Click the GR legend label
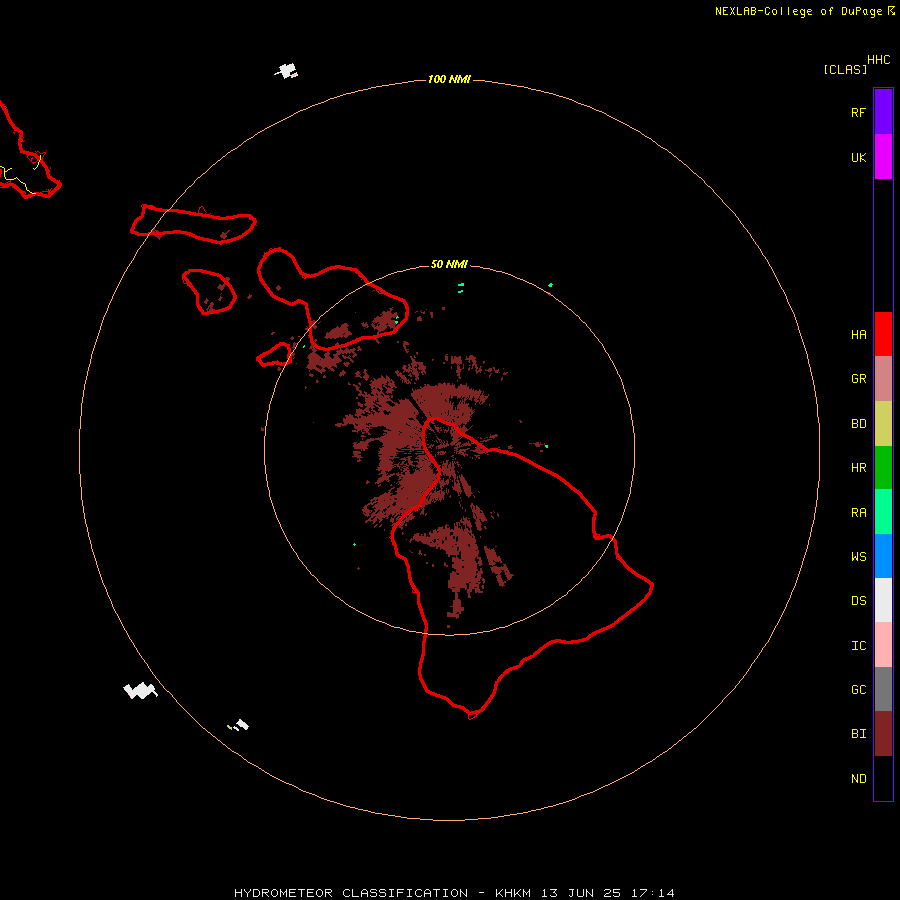 coord(858,379)
